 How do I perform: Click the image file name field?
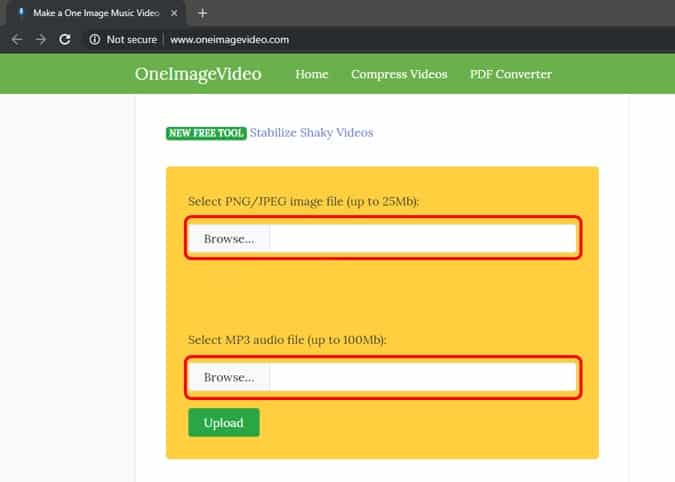(x=422, y=239)
